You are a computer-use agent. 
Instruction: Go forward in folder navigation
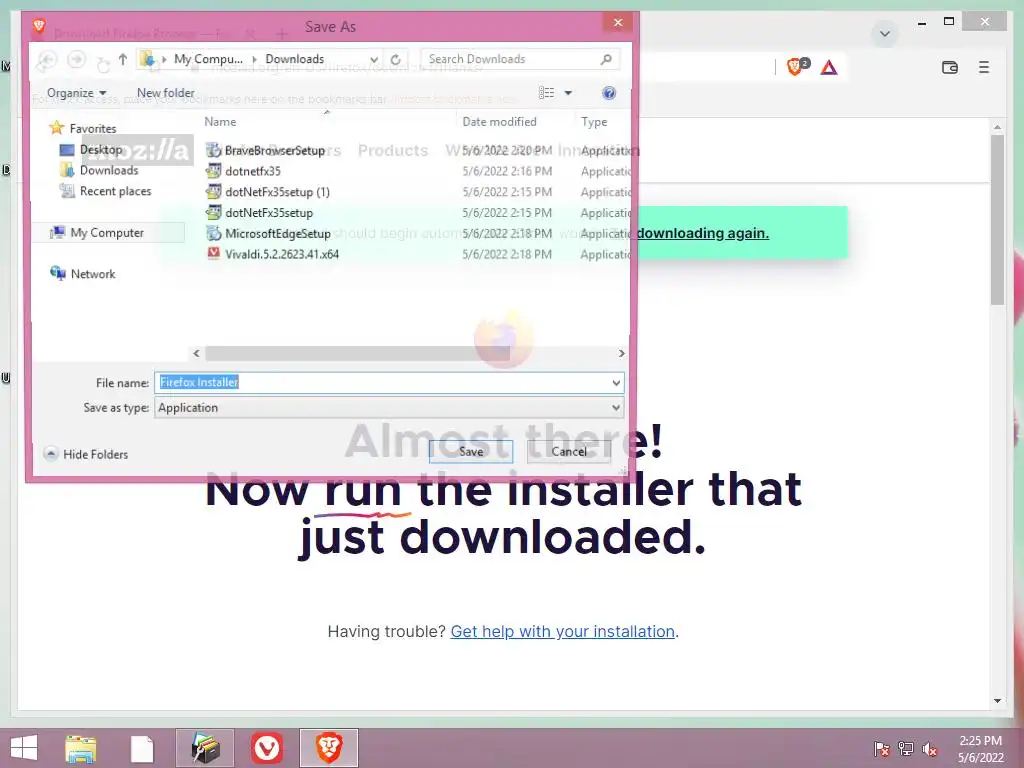(x=76, y=59)
